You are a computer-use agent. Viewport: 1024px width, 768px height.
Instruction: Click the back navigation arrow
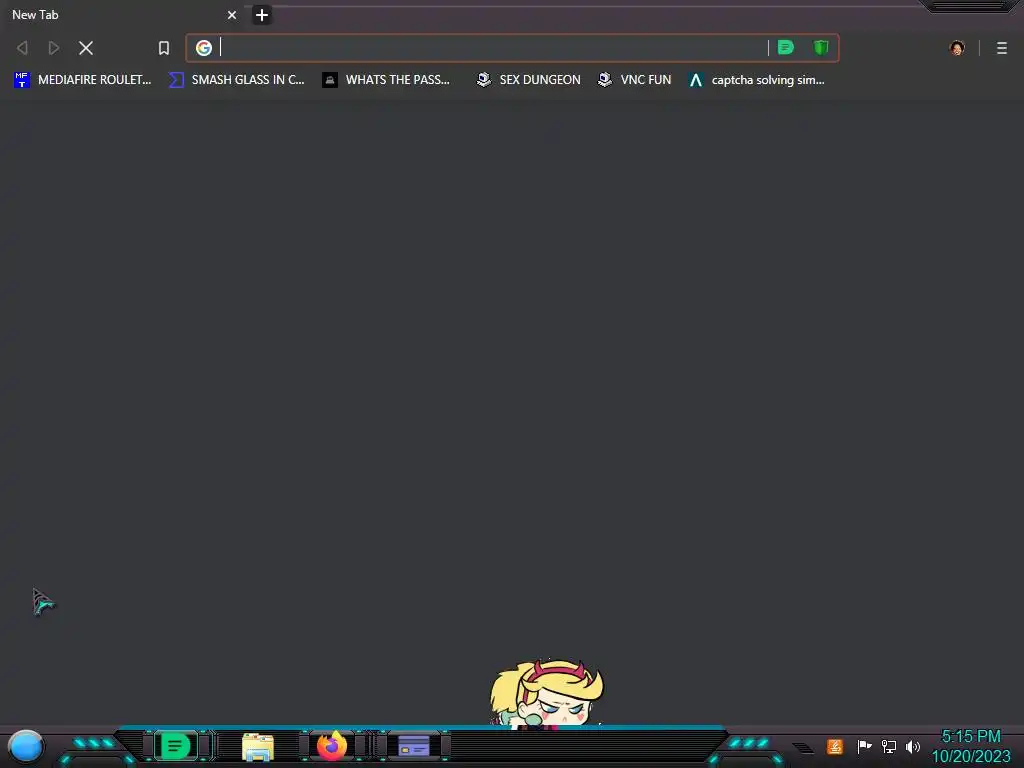point(22,48)
